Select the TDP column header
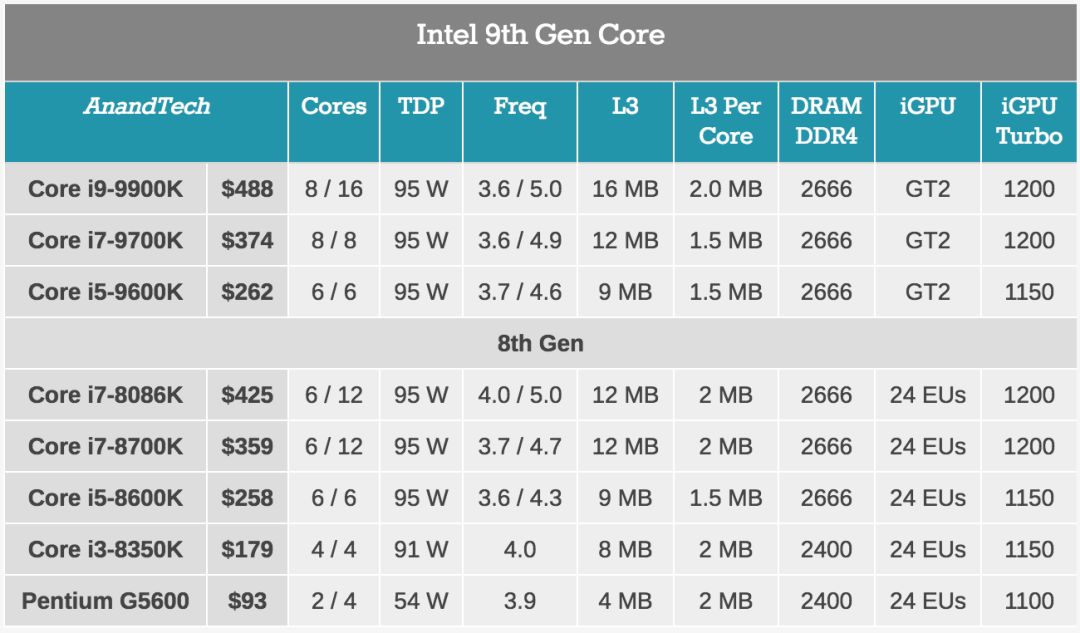The height and width of the screenshot is (633, 1080). (421, 107)
